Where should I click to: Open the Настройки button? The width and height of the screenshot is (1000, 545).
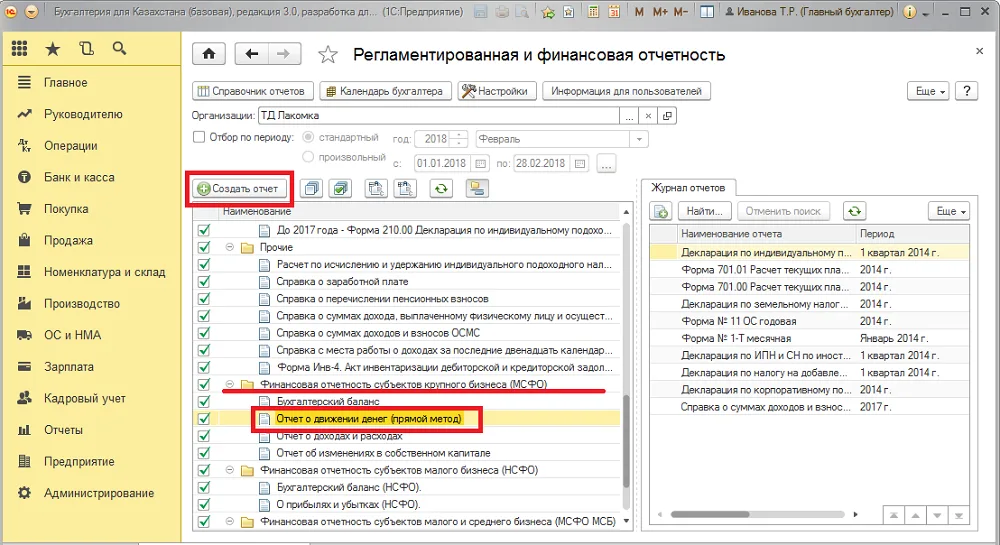point(496,91)
